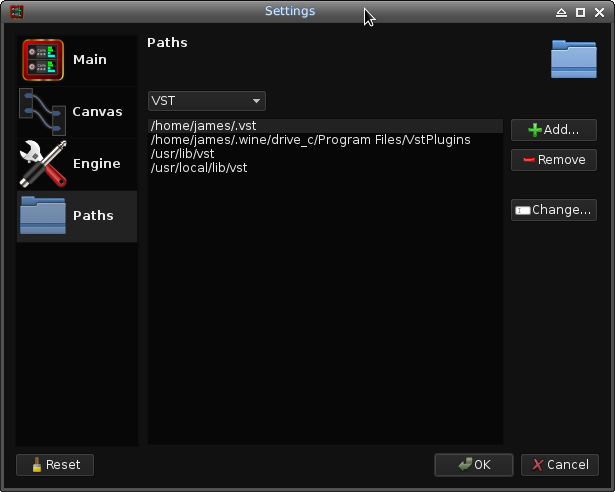Select the /usr/local/lib/vst path
Screen dimensions: 615x492
coord(198,168)
